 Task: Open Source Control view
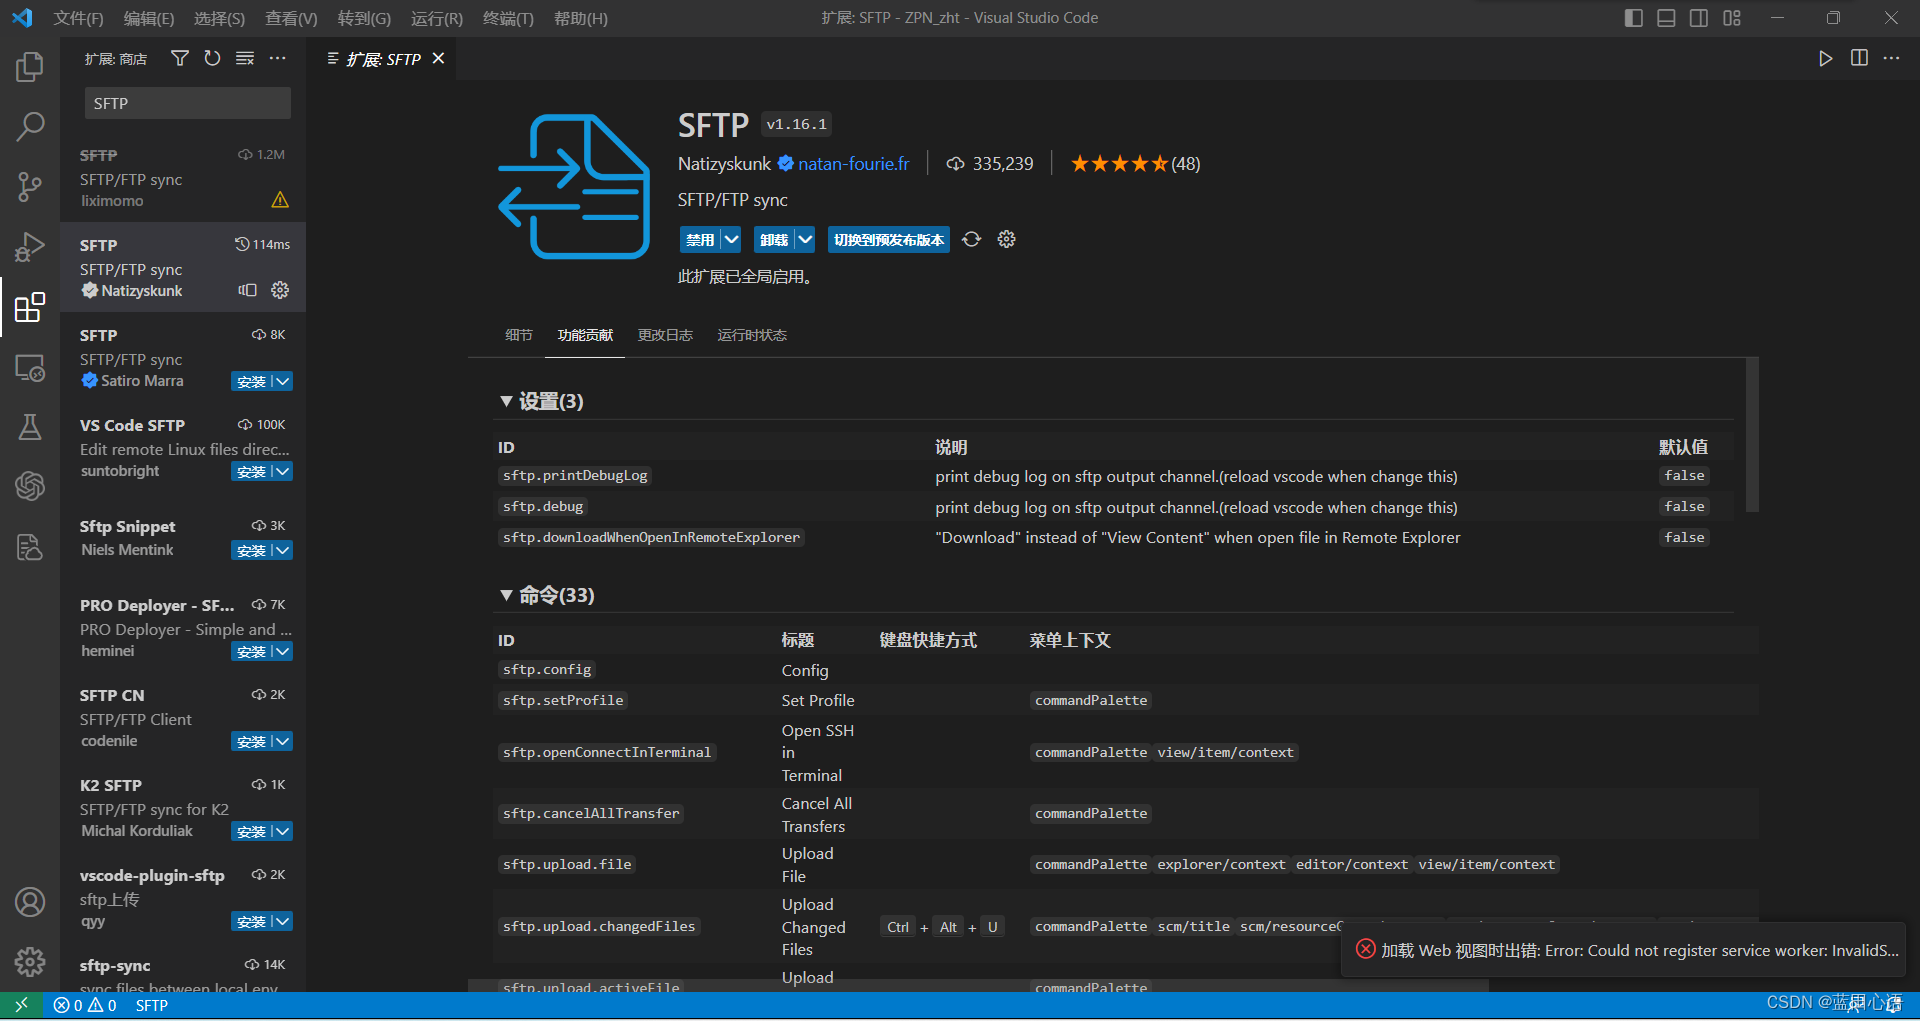pyautogui.click(x=30, y=186)
